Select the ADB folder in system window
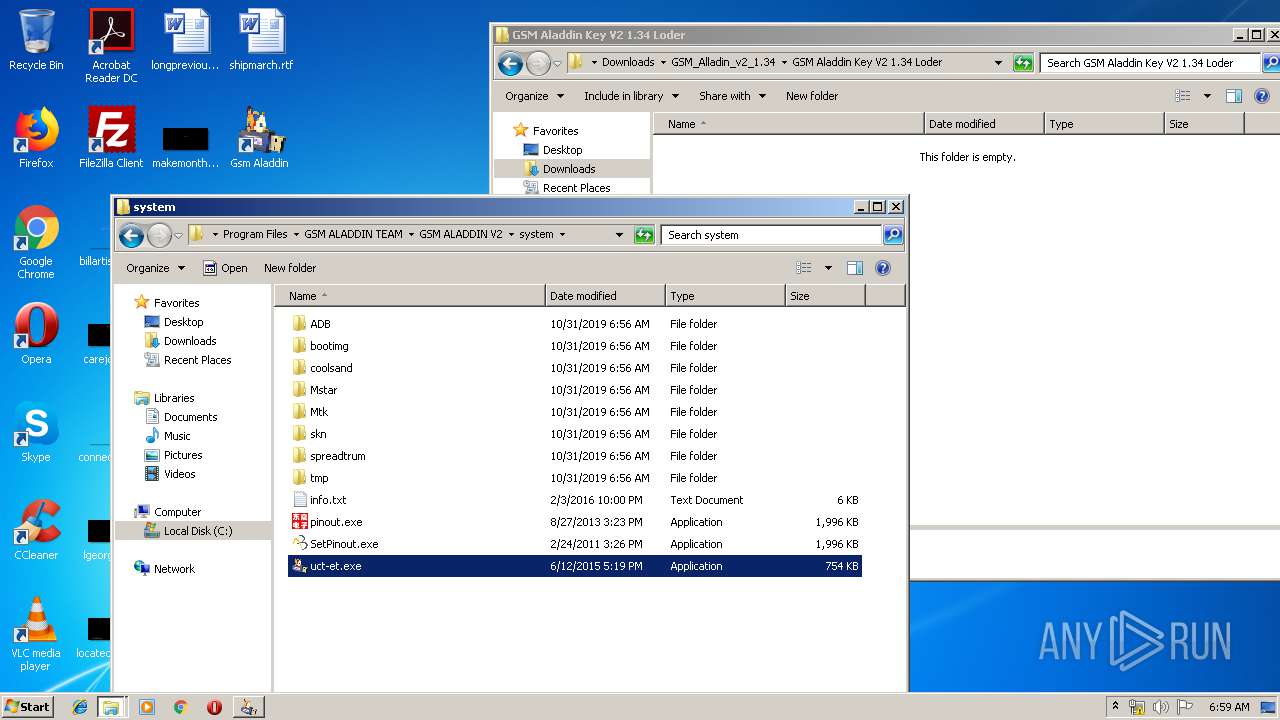 point(575,324)
